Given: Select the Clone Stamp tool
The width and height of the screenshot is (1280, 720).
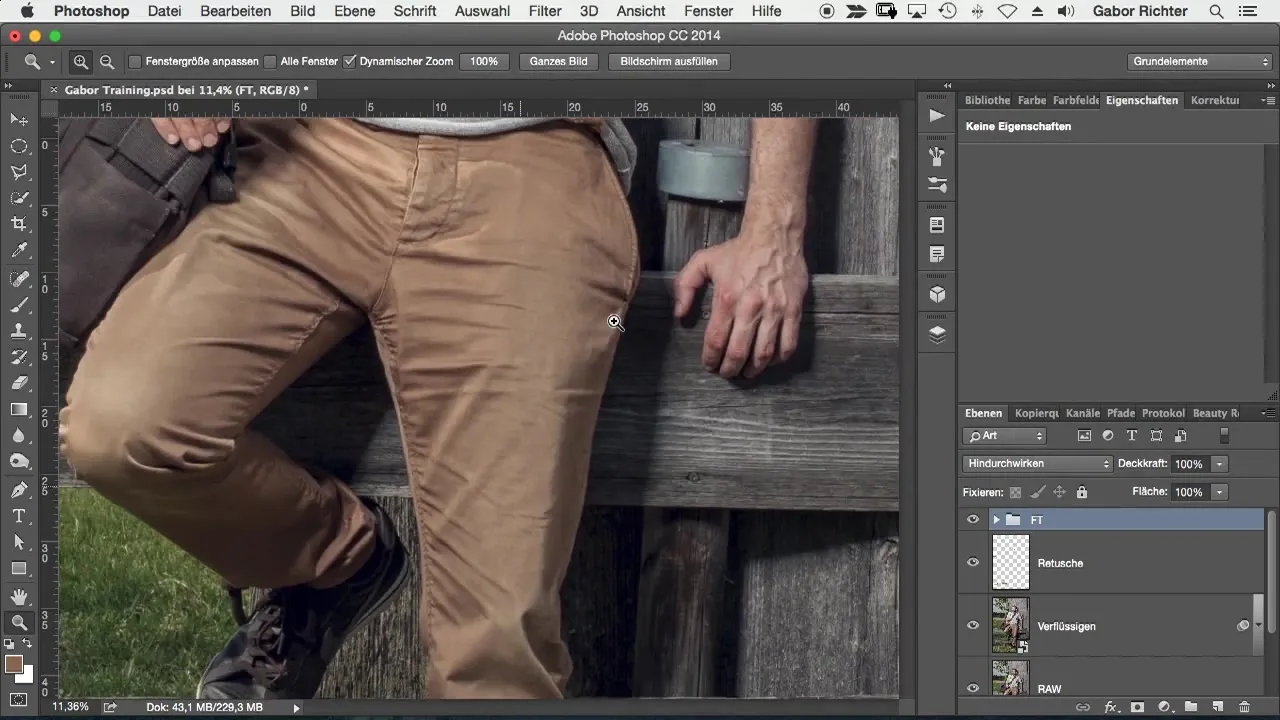Looking at the screenshot, I should point(18,331).
